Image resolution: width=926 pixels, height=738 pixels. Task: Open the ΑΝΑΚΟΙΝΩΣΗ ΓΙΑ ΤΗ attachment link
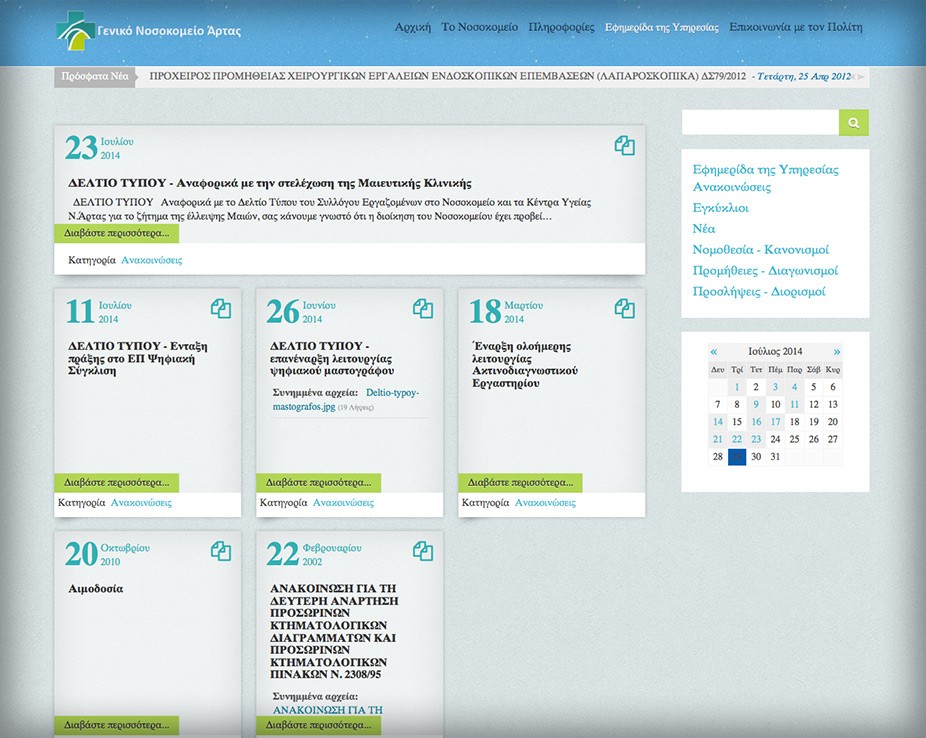pyautogui.click(x=328, y=710)
